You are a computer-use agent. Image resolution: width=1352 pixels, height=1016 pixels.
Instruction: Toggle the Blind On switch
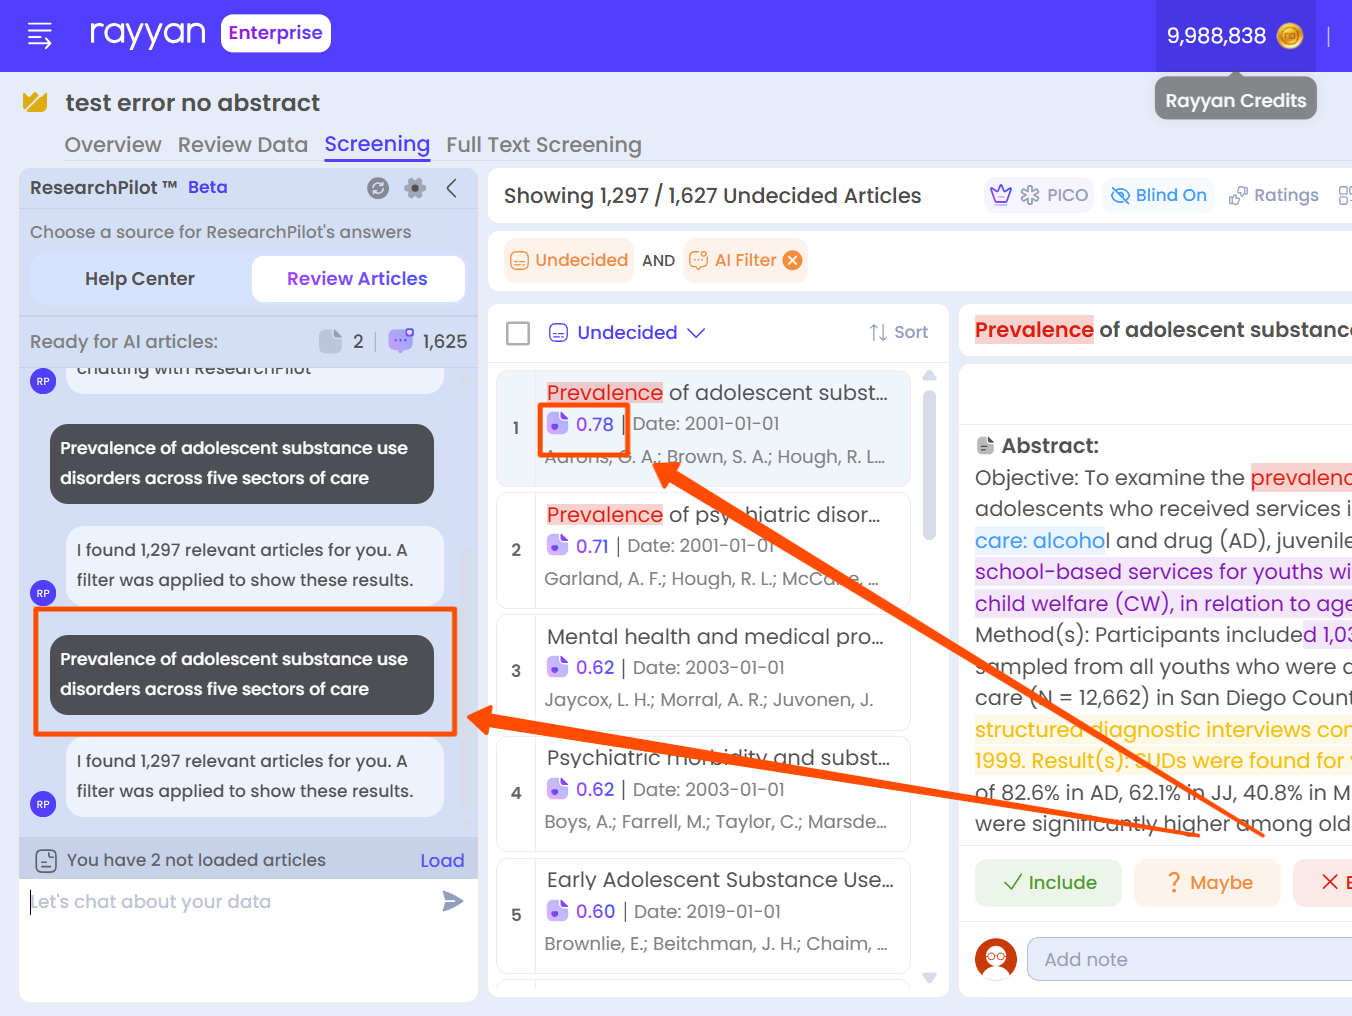(1158, 195)
